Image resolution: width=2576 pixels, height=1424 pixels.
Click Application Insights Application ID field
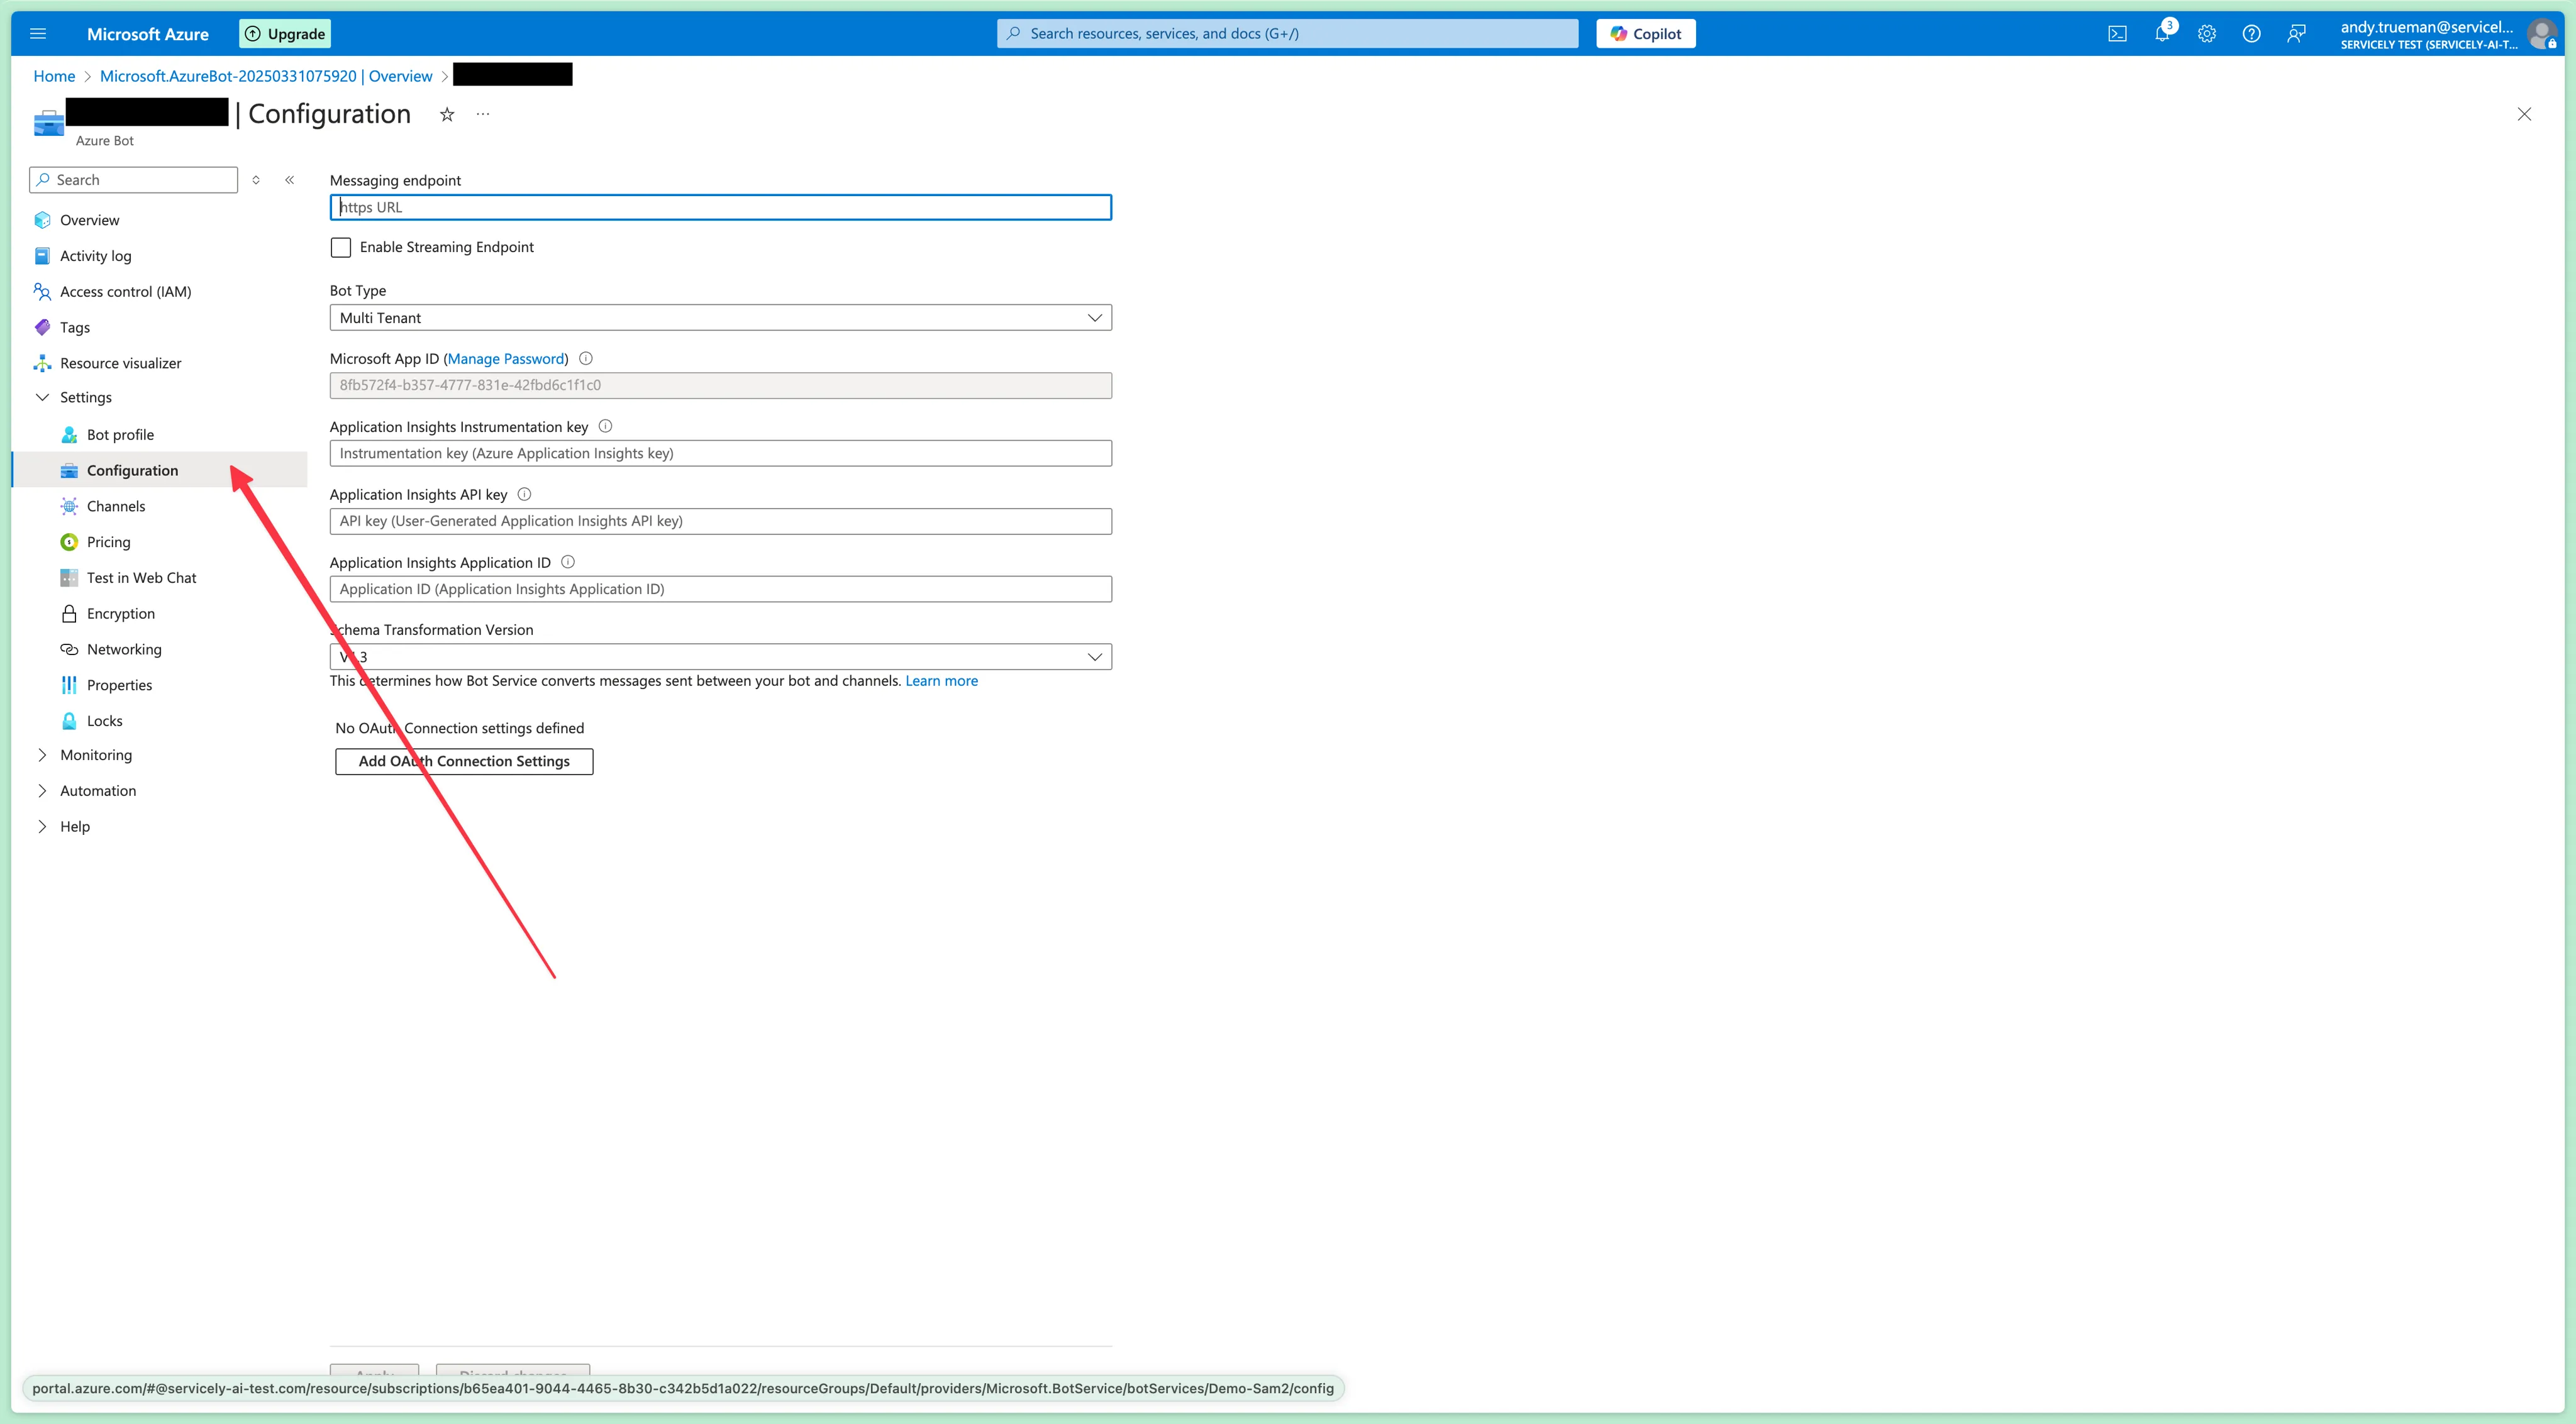click(721, 589)
